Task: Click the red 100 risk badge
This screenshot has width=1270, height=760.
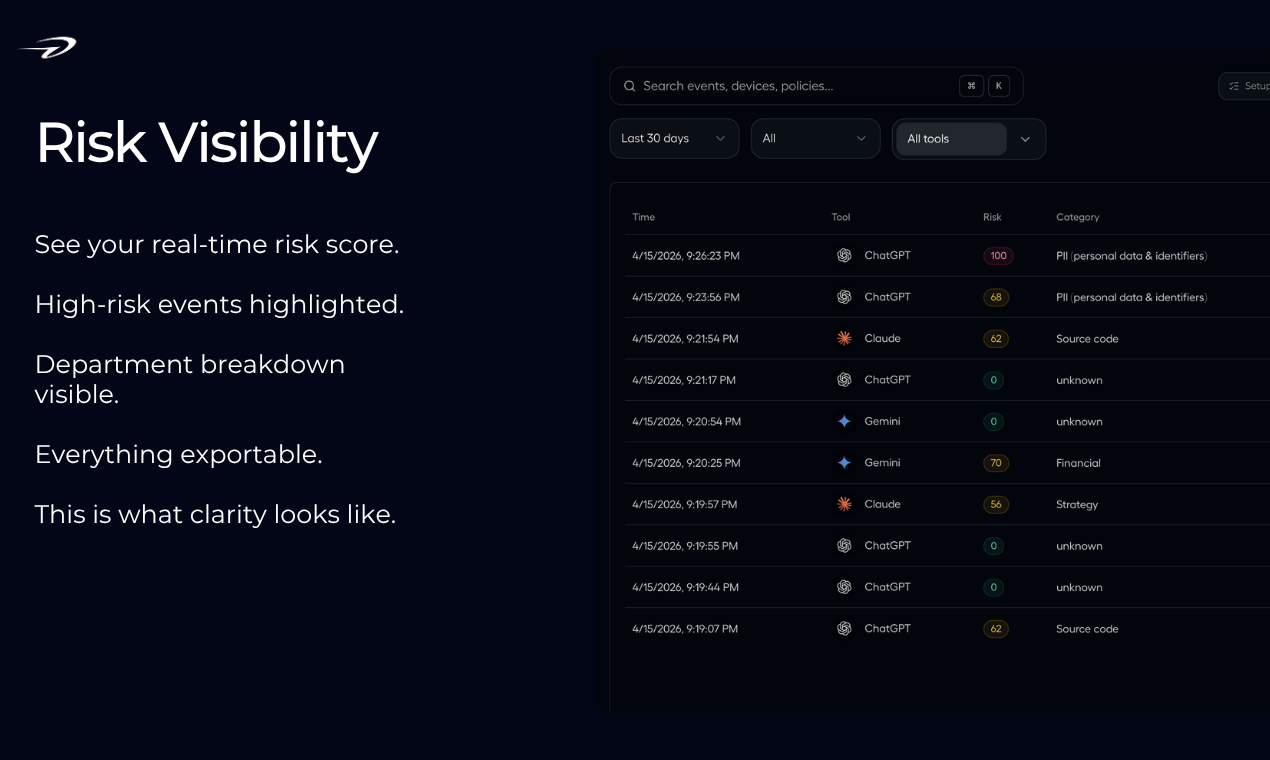Action: pyautogui.click(x=998, y=256)
